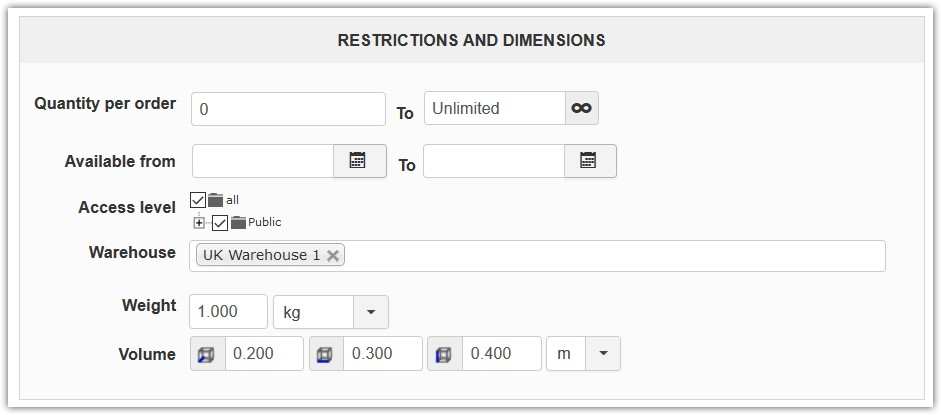
Task: Open the Available to end date calendar
Action: point(589,160)
